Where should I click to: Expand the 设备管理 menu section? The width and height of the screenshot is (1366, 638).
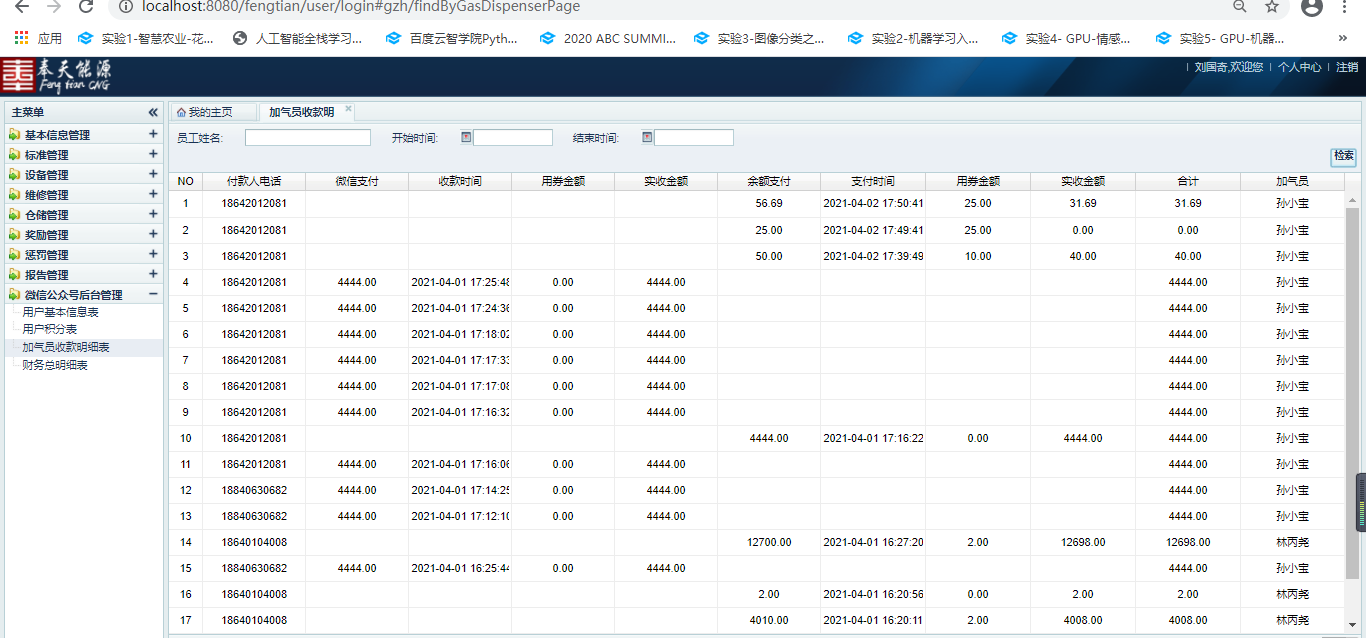153,174
